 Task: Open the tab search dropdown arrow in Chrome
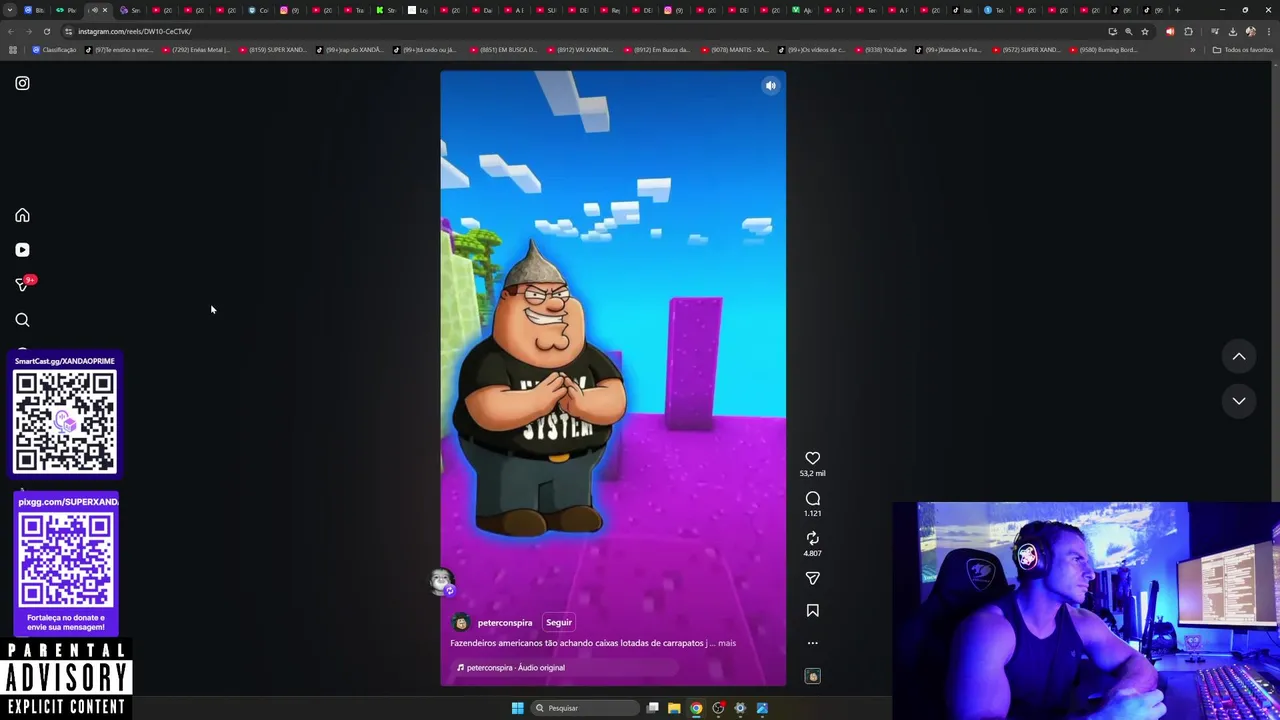[9, 10]
